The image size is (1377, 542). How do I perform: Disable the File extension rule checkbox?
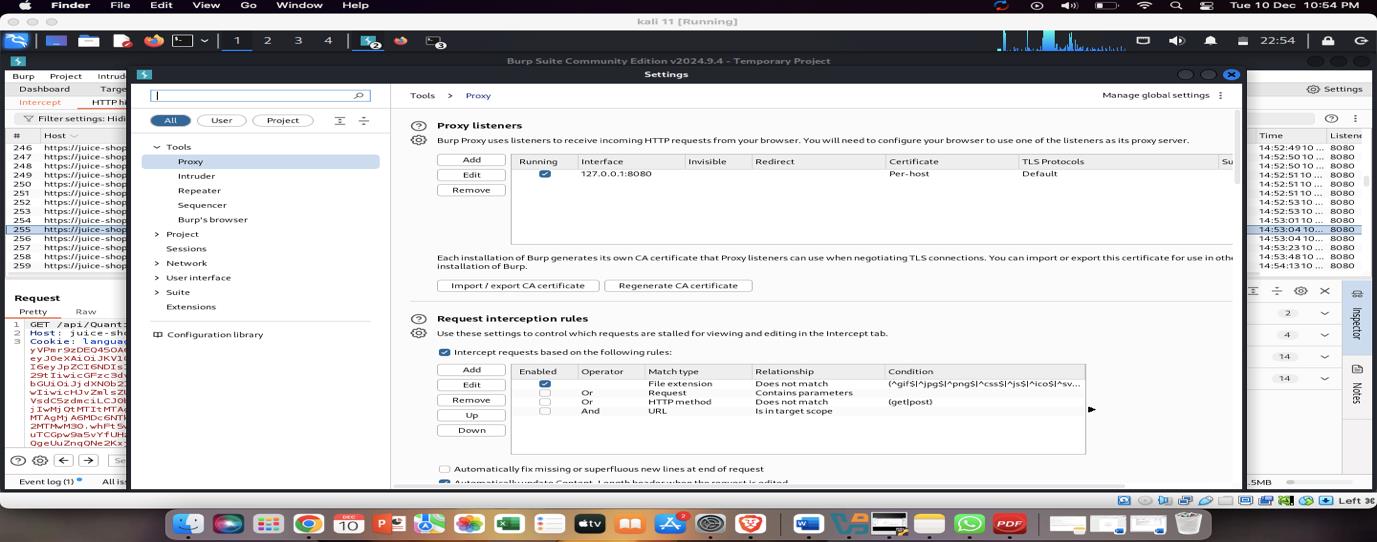[x=544, y=384]
